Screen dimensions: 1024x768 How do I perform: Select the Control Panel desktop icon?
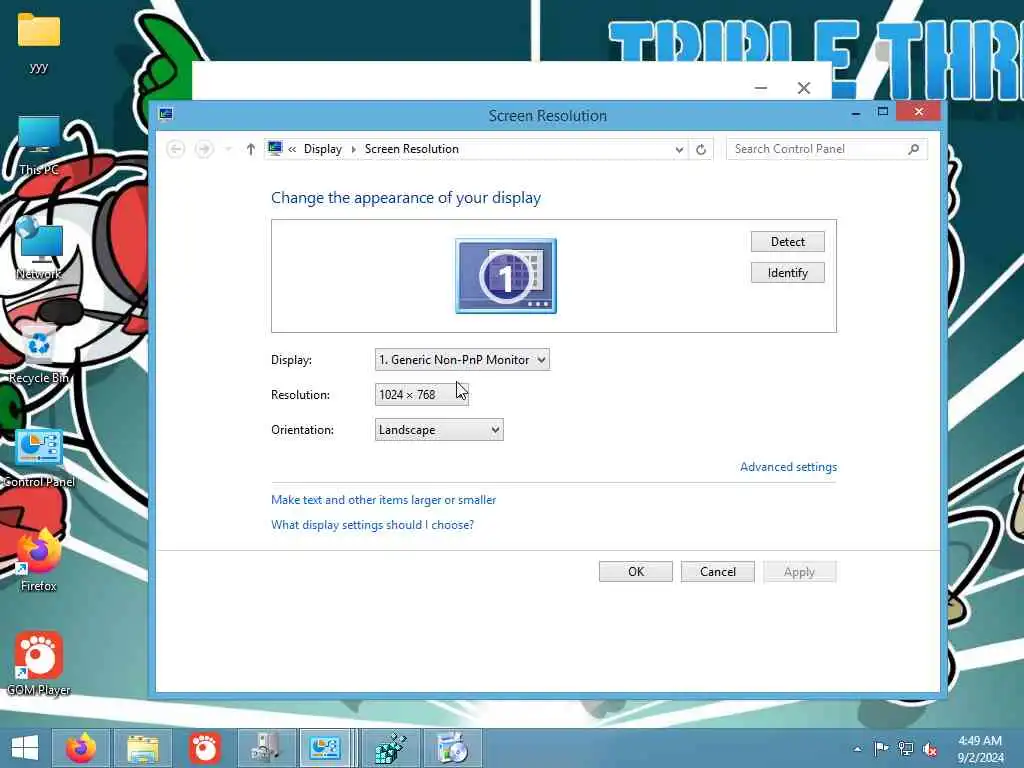click(x=39, y=458)
